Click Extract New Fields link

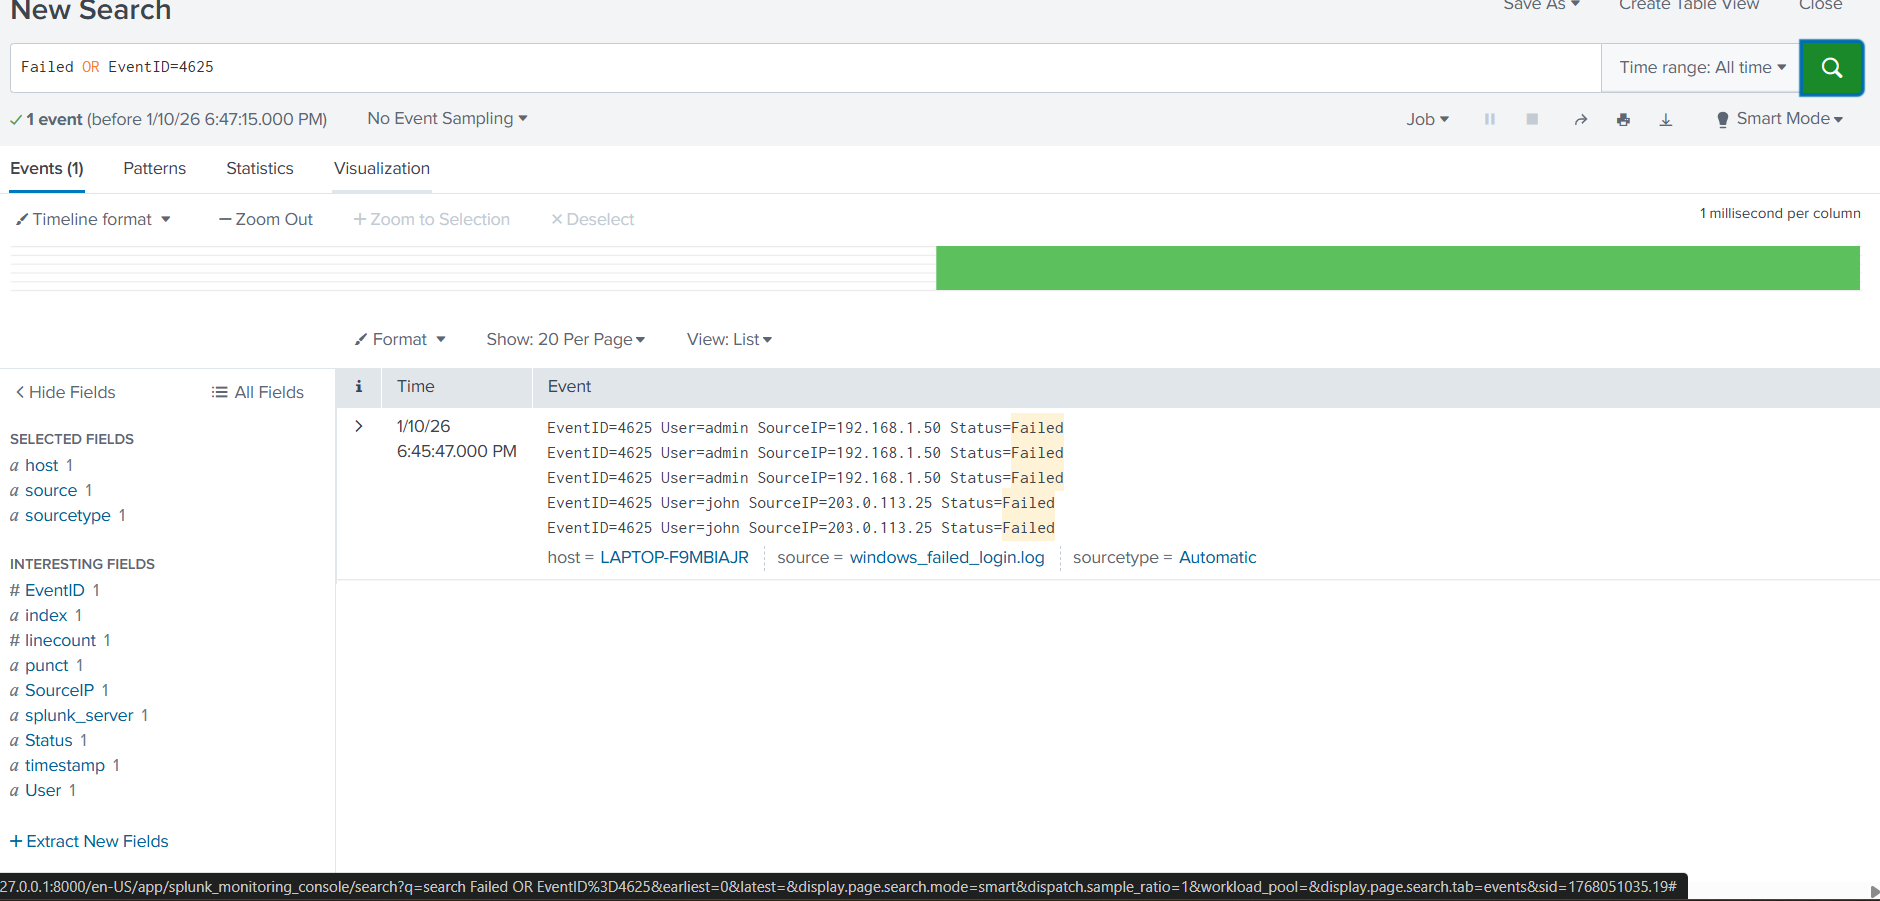[x=90, y=841]
